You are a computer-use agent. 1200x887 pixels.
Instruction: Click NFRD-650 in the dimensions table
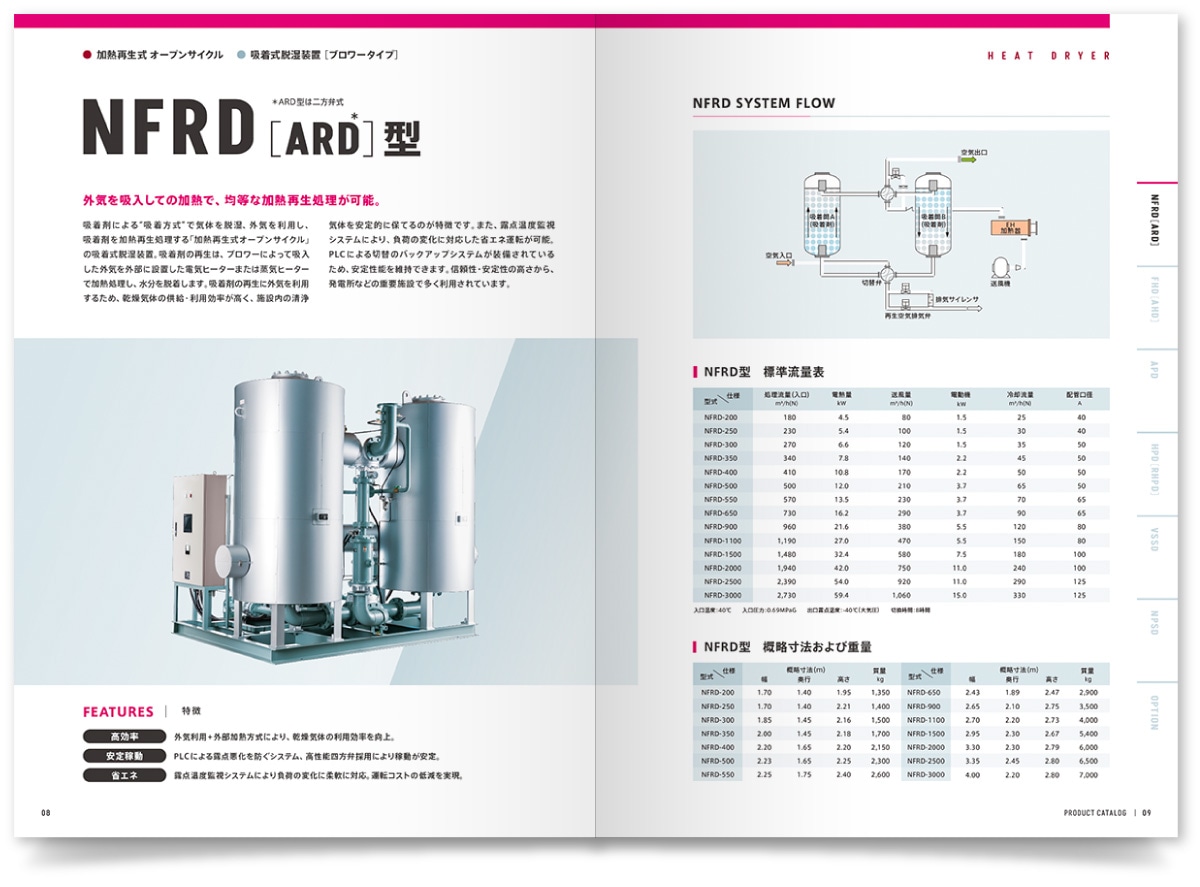925,692
